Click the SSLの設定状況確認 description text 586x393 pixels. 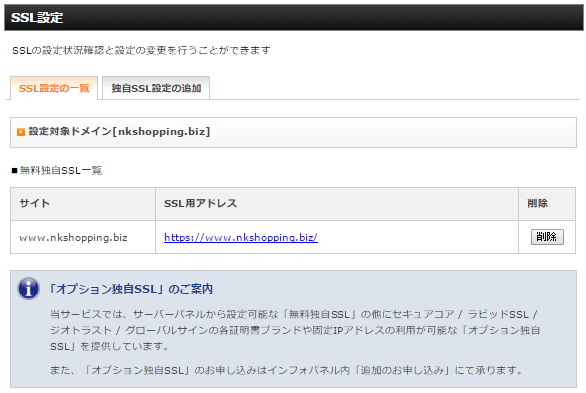coord(141,50)
